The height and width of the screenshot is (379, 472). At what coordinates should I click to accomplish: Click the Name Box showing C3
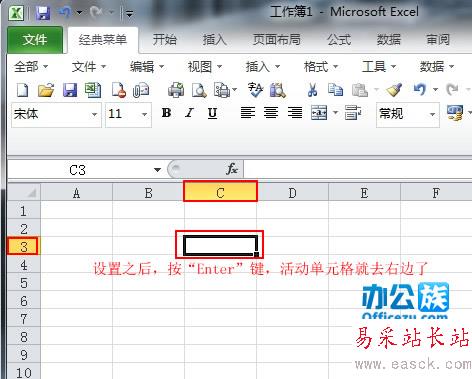tap(78, 170)
